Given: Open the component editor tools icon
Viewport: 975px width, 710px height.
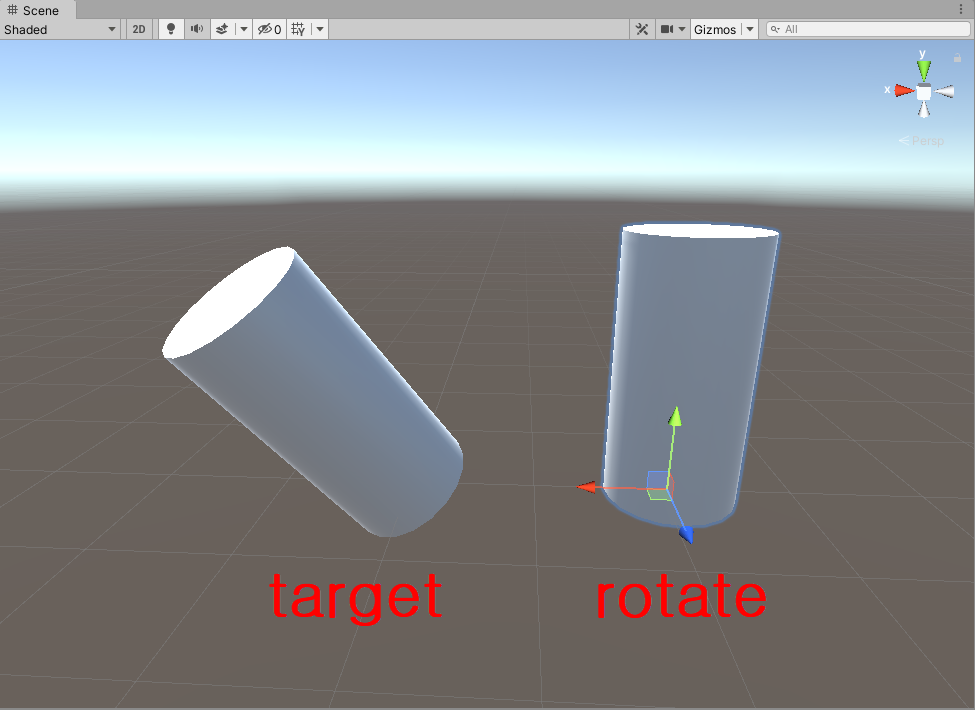Looking at the screenshot, I should [x=642, y=29].
